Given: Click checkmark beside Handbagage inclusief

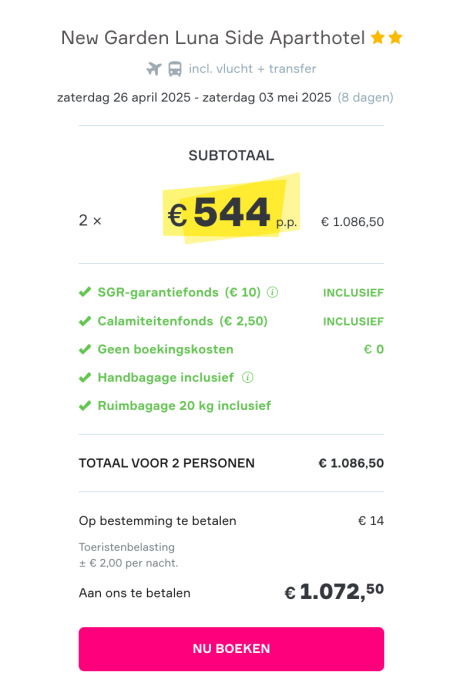Looking at the screenshot, I should coord(85,377).
